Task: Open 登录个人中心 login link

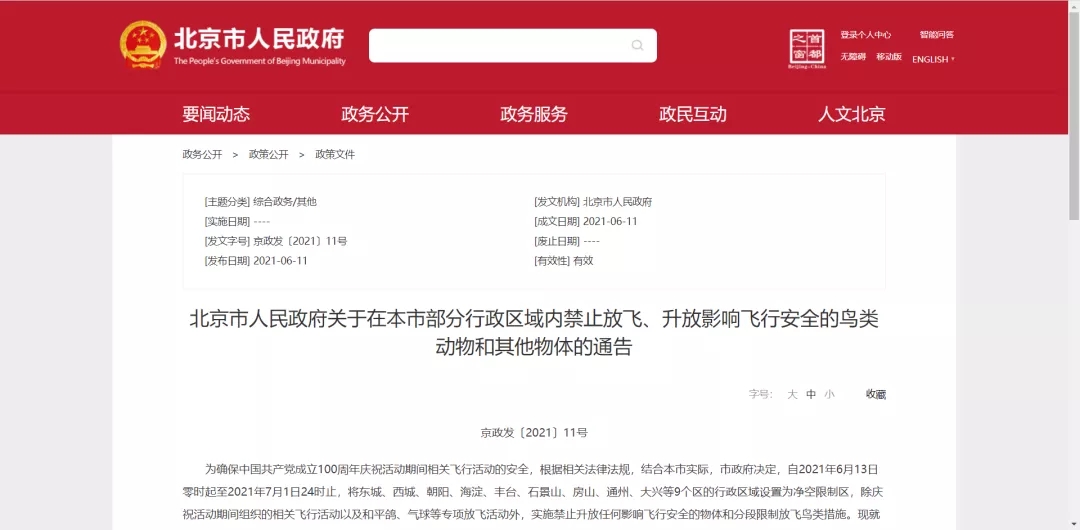Action: (865, 34)
